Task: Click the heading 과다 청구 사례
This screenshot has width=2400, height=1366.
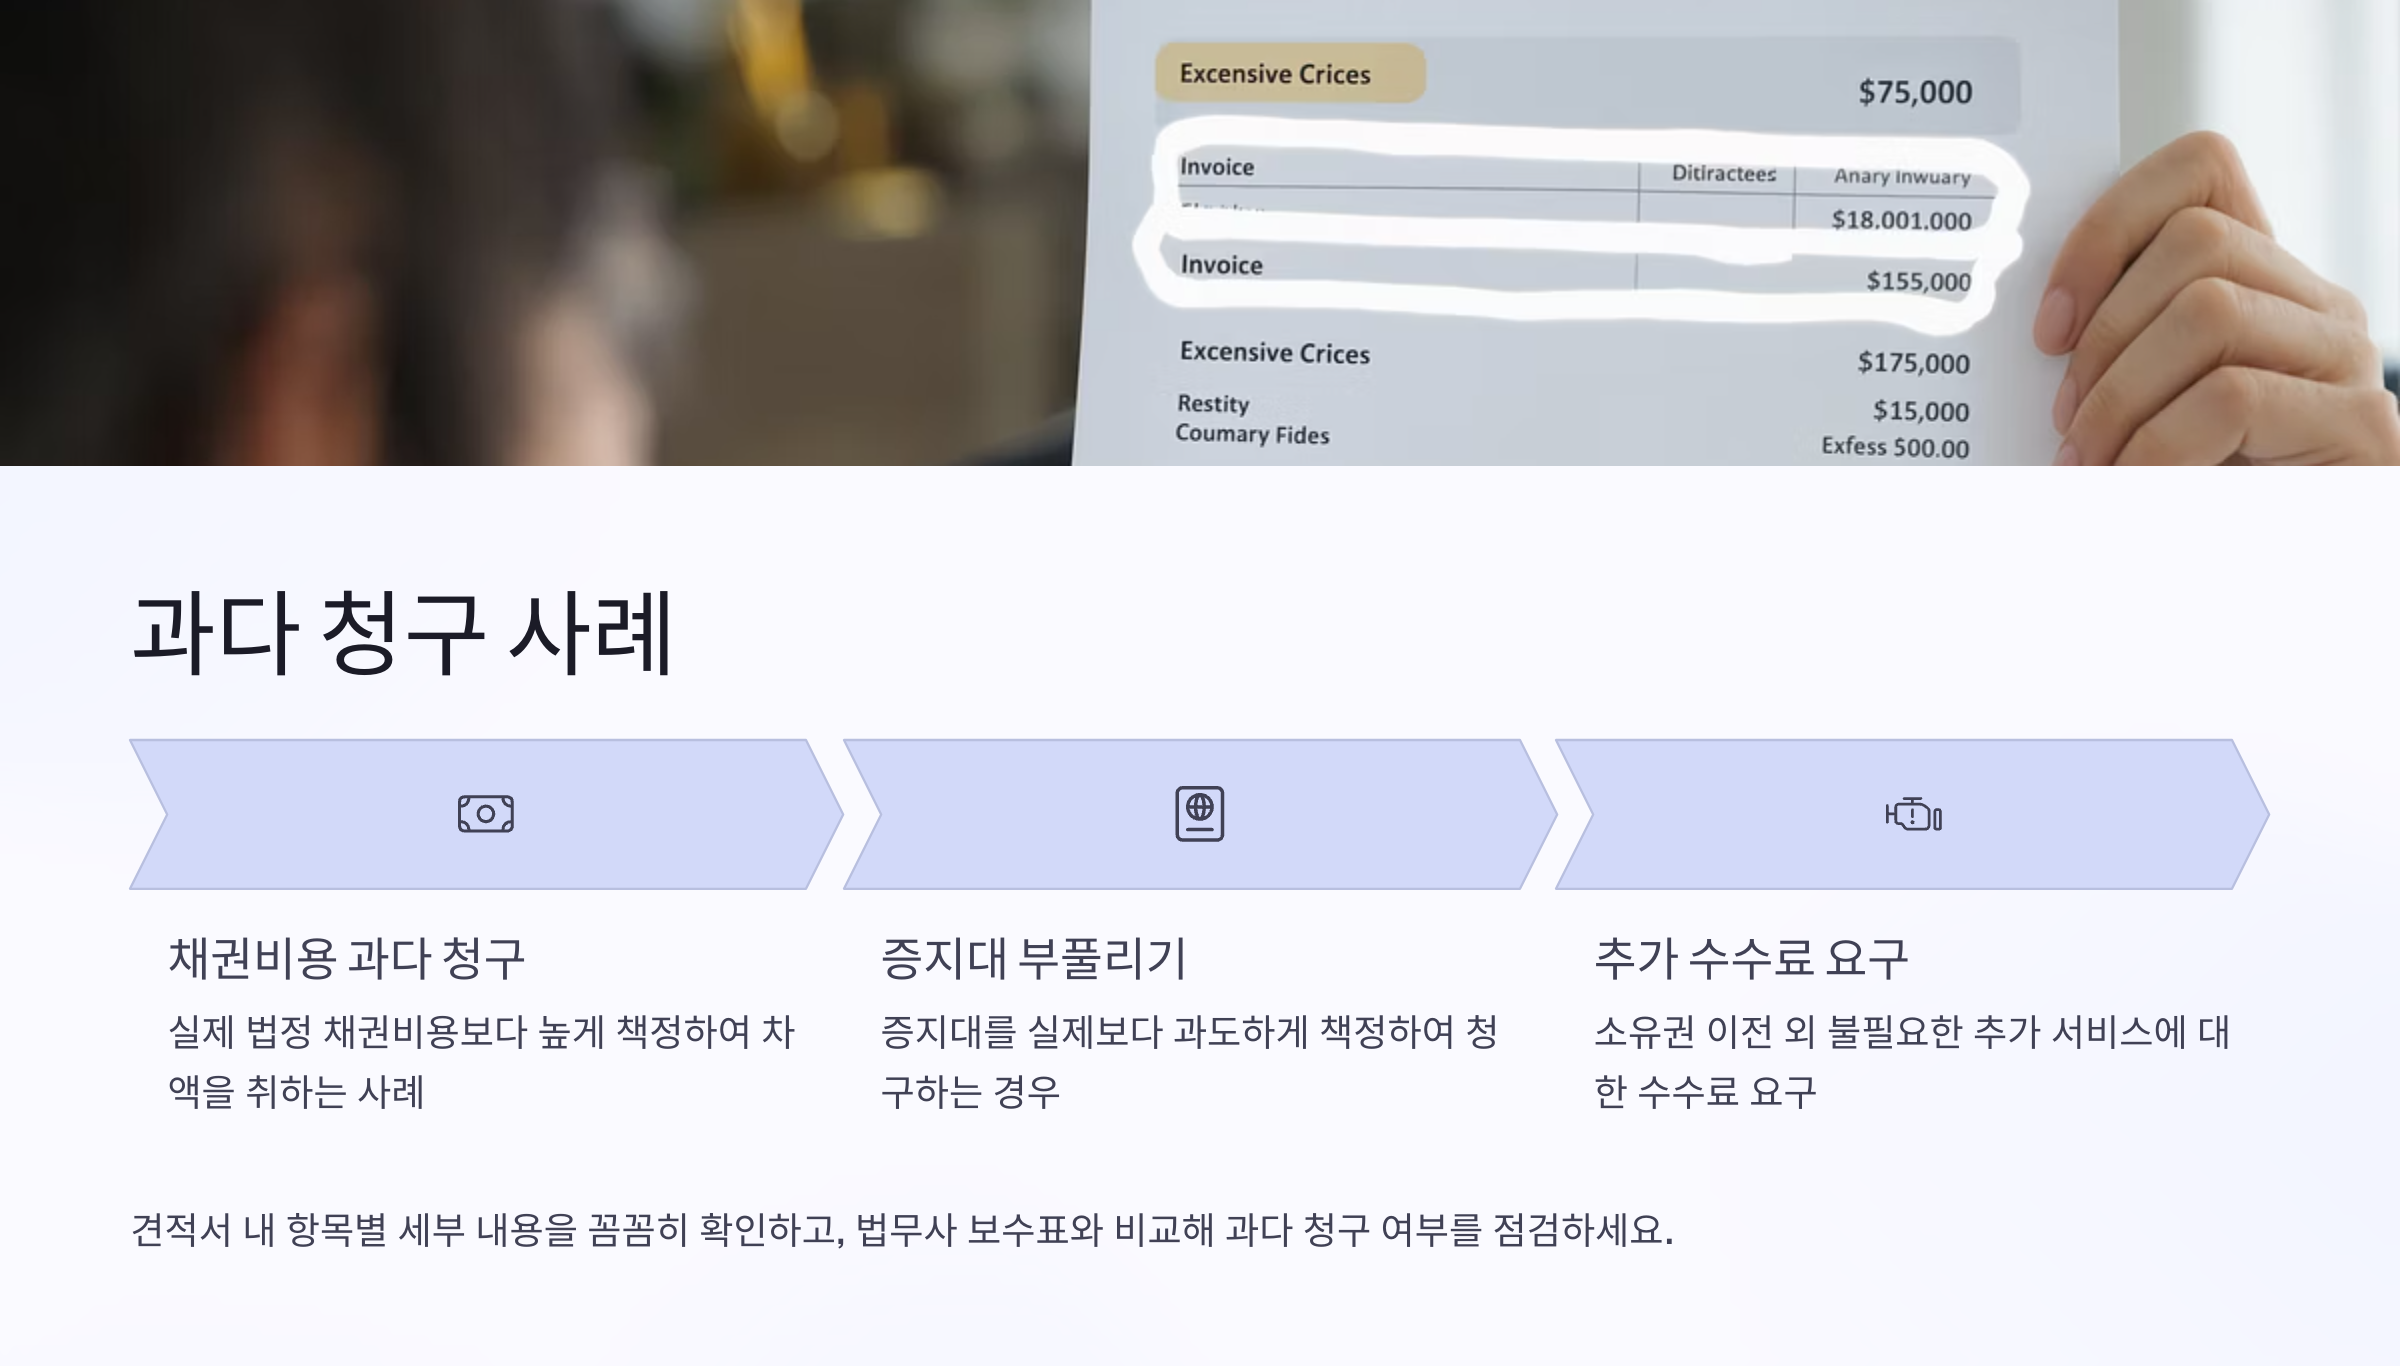Action: [x=402, y=633]
